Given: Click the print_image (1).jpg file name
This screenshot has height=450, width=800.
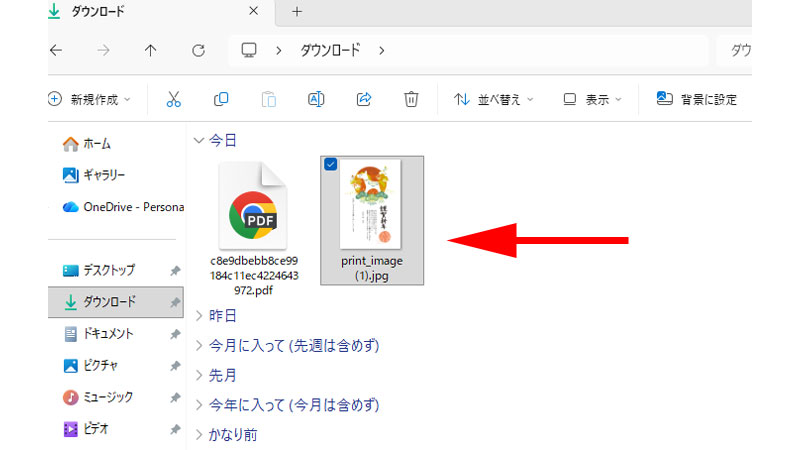Looking at the screenshot, I should pos(372,268).
